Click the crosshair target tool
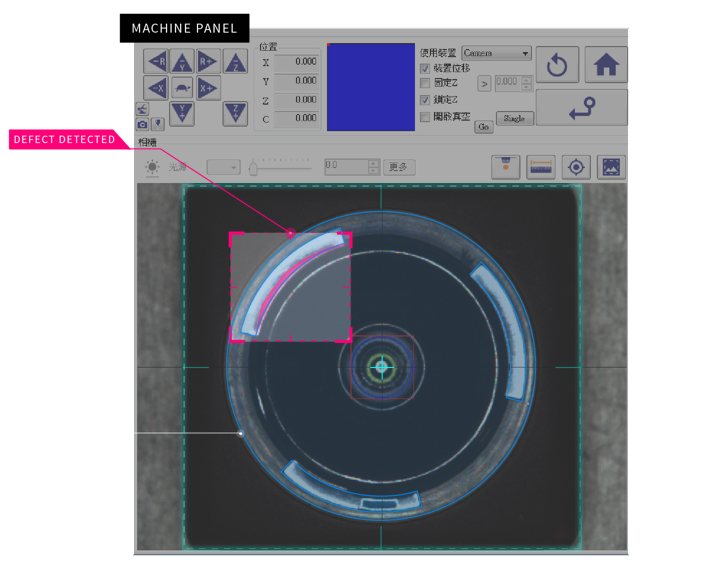The width and height of the screenshot is (720, 572). (x=576, y=167)
